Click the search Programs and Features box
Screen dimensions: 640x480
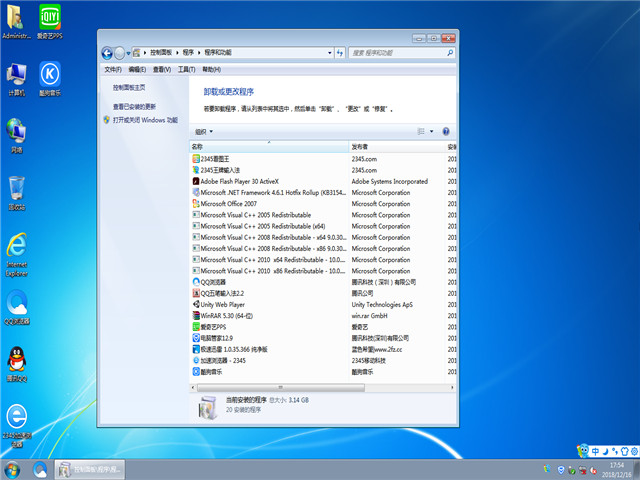click(397, 53)
